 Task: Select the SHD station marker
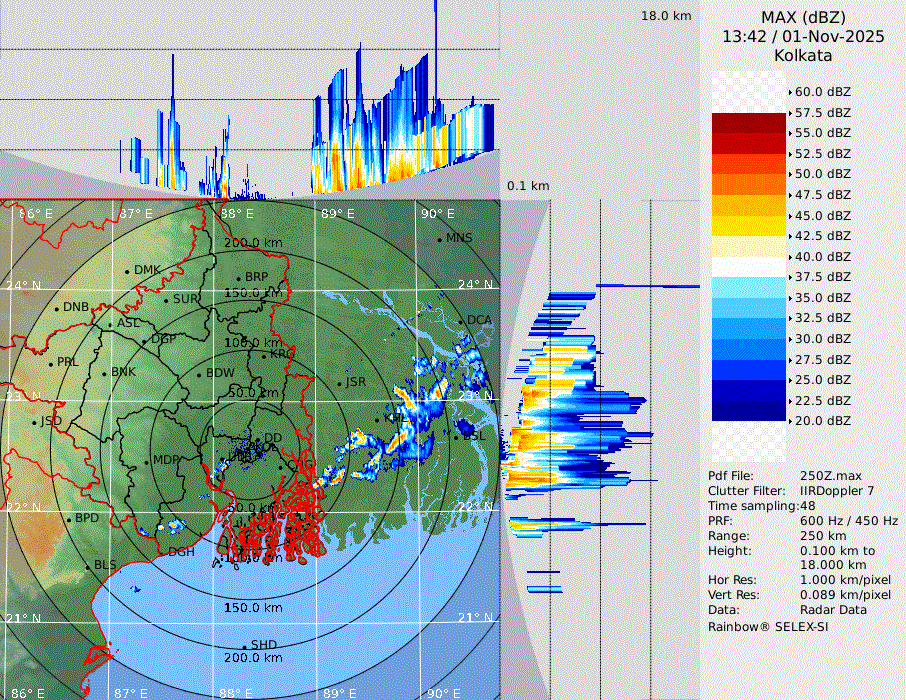245,646
